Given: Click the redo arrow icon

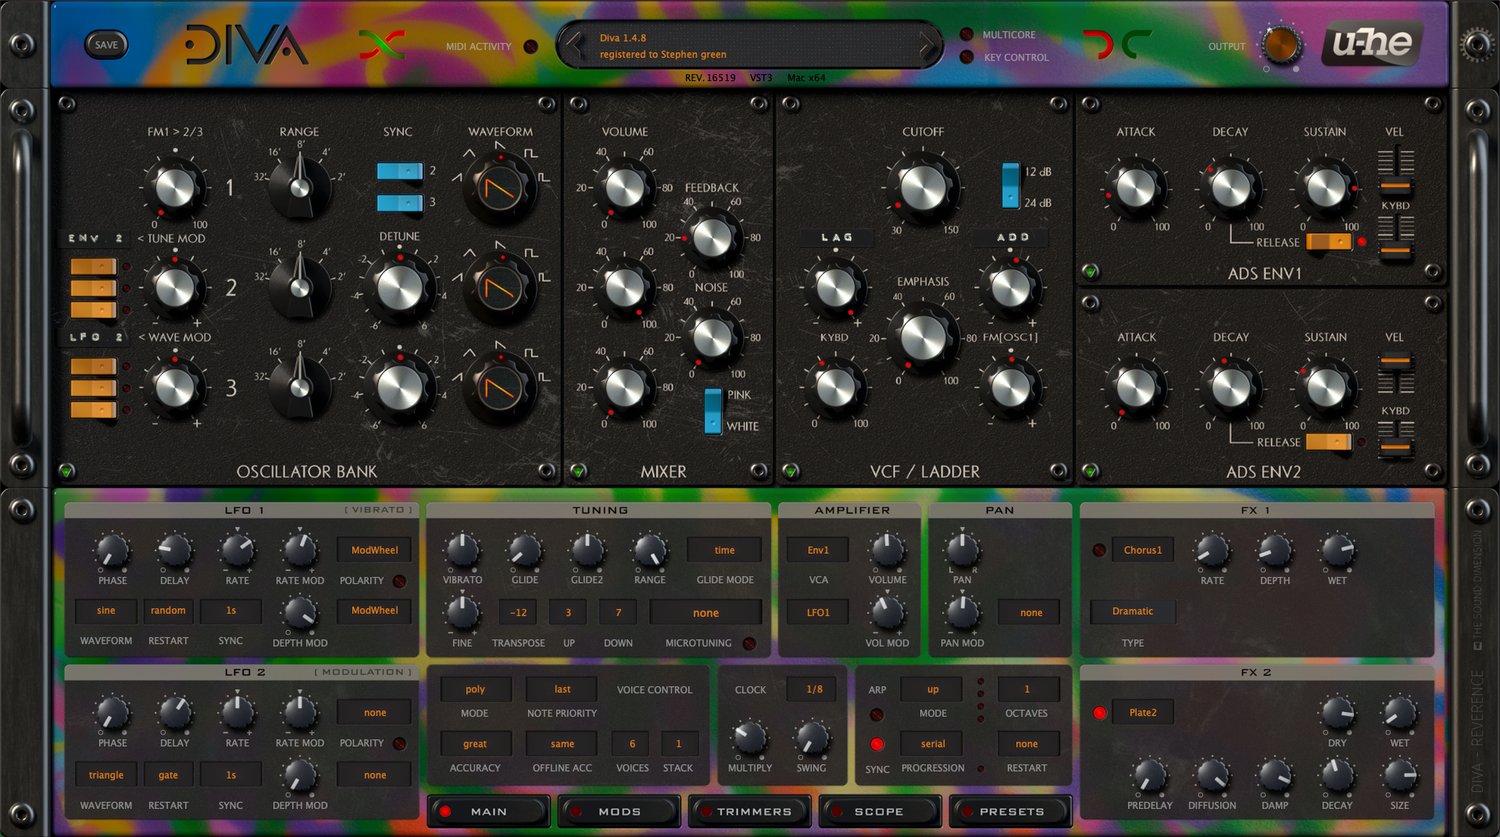Looking at the screenshot, I should click(x=1137, y=45).
